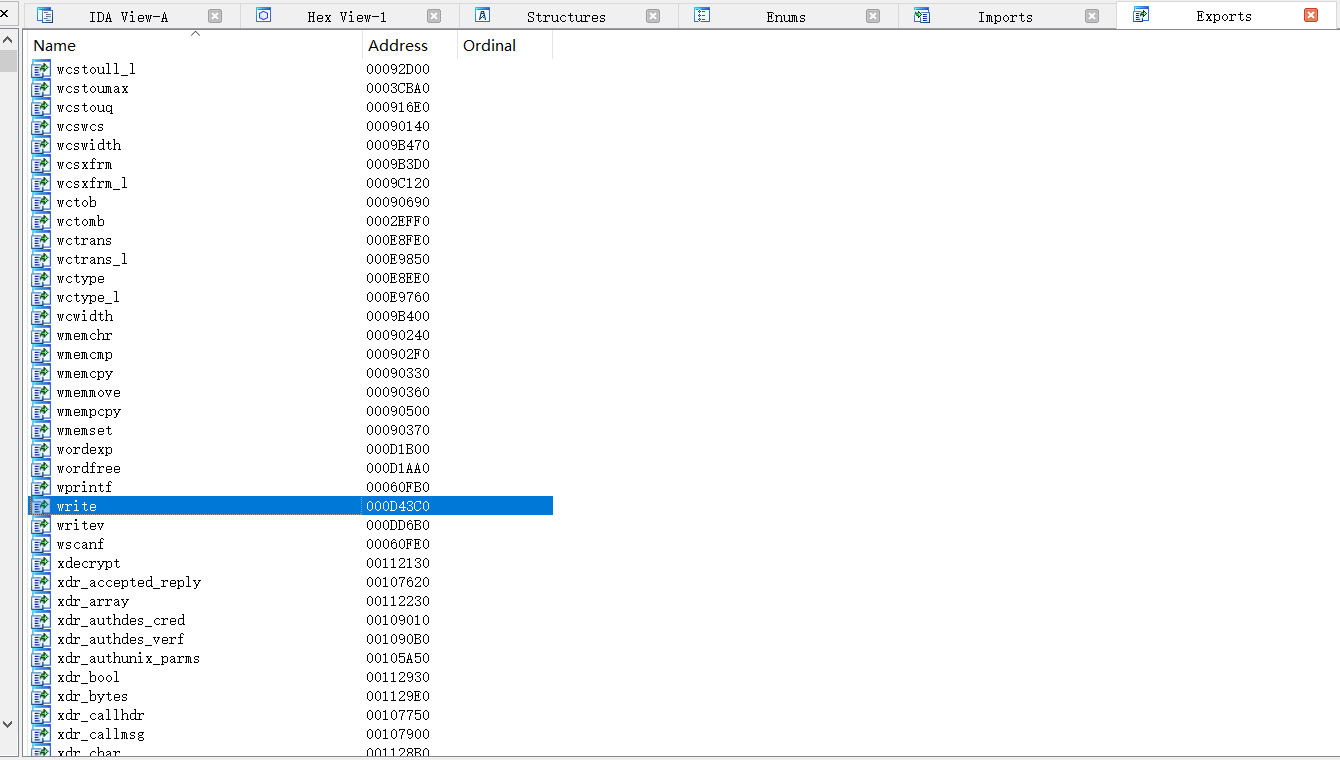Select the xdr_bytes export entry

pos(92,696)
